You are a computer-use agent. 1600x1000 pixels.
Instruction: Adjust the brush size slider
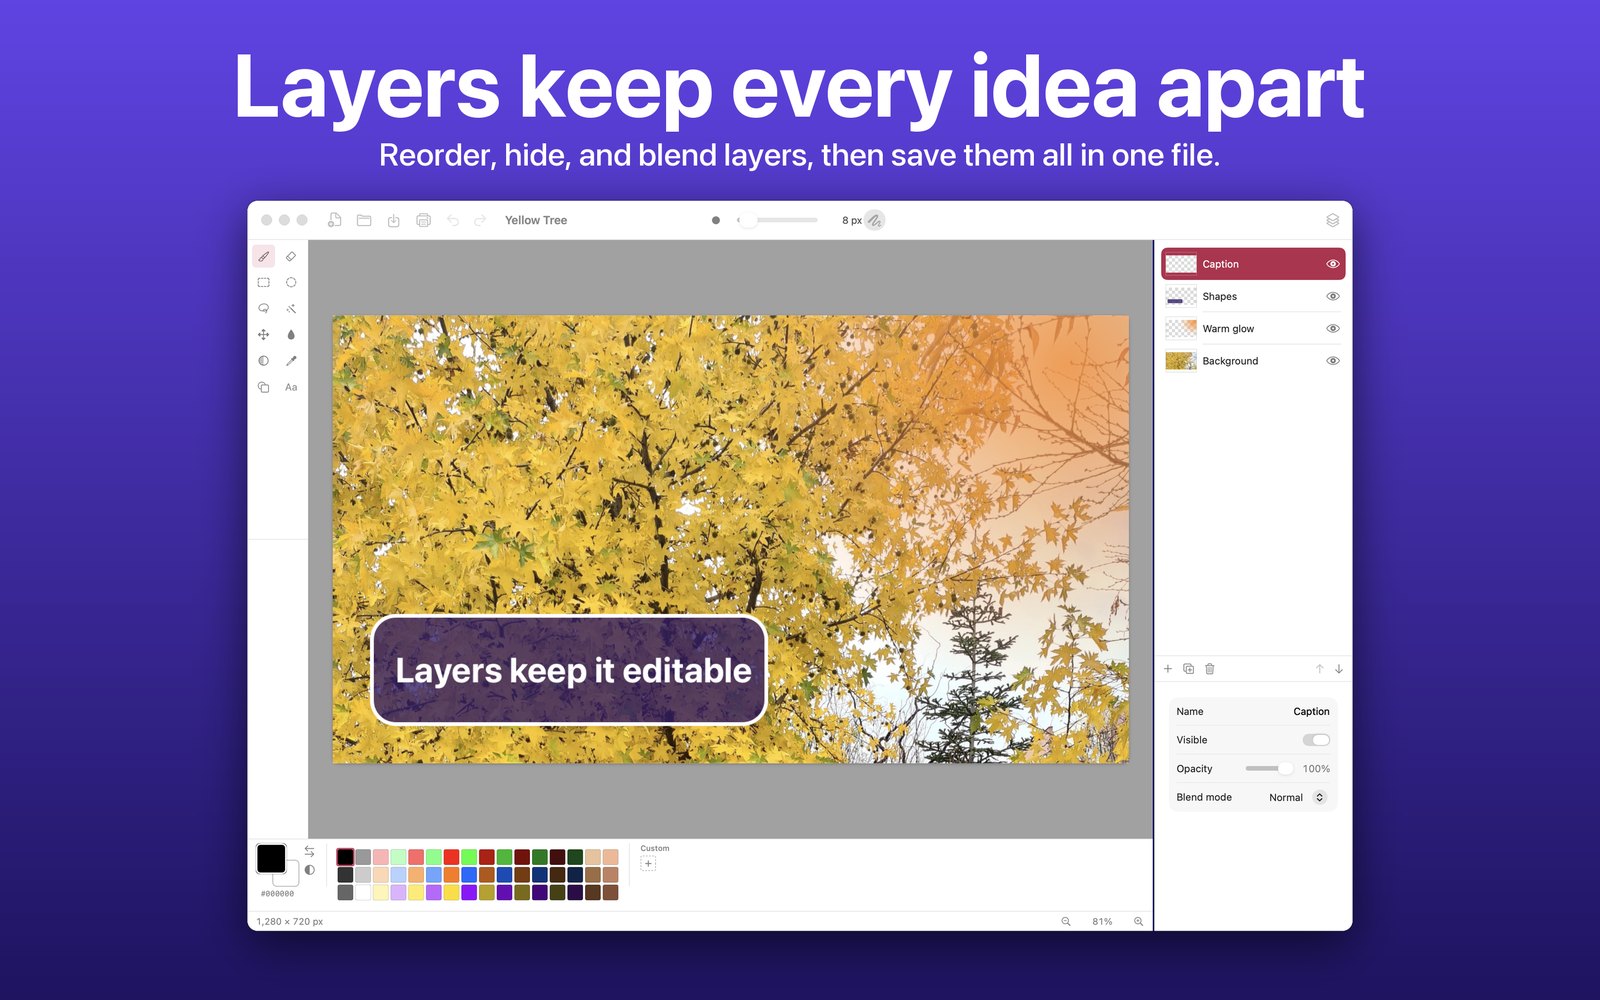[x=778, y=220]
